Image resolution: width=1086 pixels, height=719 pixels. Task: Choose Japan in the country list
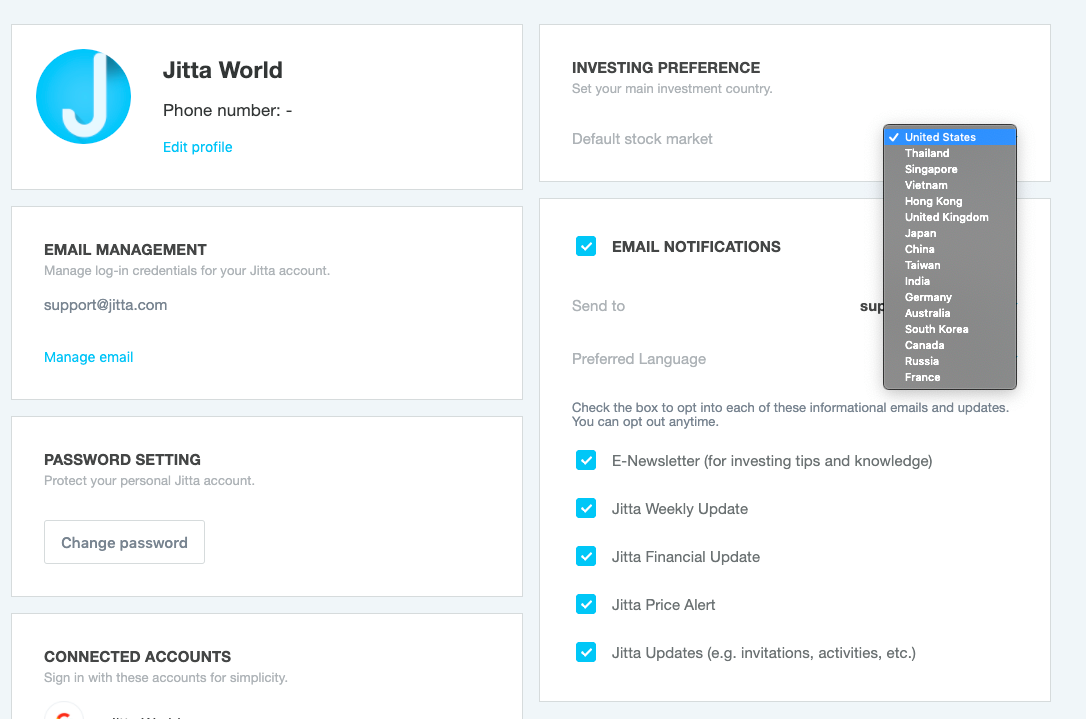pyautogui.click(x=920, y=233)
